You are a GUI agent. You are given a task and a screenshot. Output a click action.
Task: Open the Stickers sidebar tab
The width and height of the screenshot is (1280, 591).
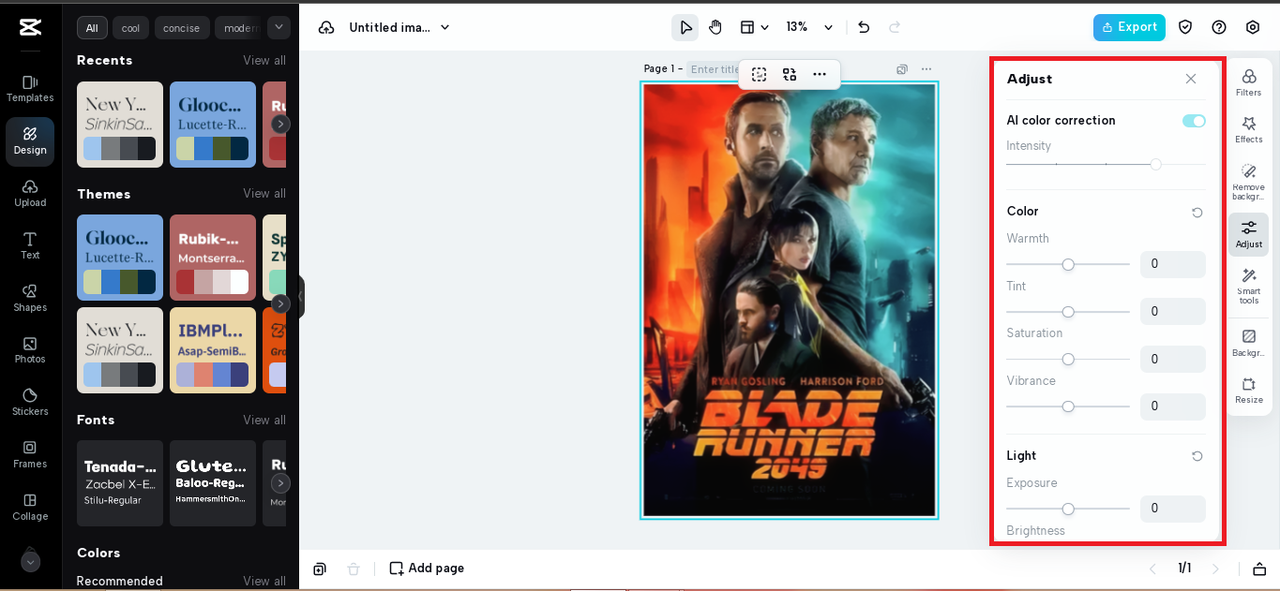[x=30, y=402]
